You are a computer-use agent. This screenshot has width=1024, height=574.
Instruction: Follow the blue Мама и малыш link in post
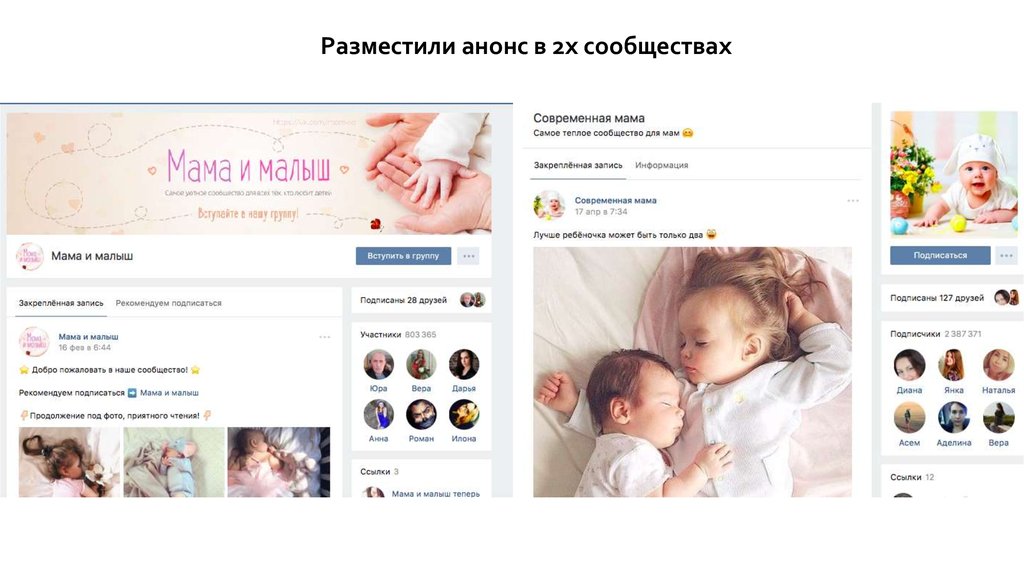pyautogui.click(x=169, y=392)
